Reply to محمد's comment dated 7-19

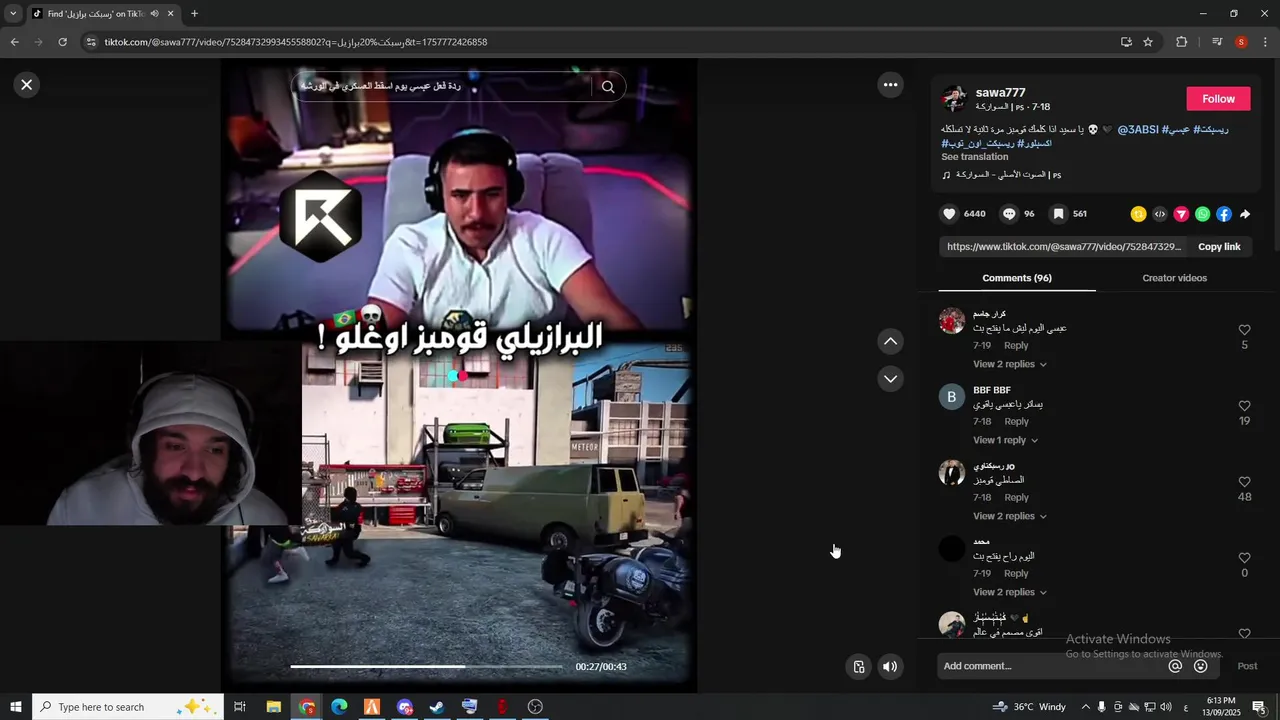(x=1016, y=574)
